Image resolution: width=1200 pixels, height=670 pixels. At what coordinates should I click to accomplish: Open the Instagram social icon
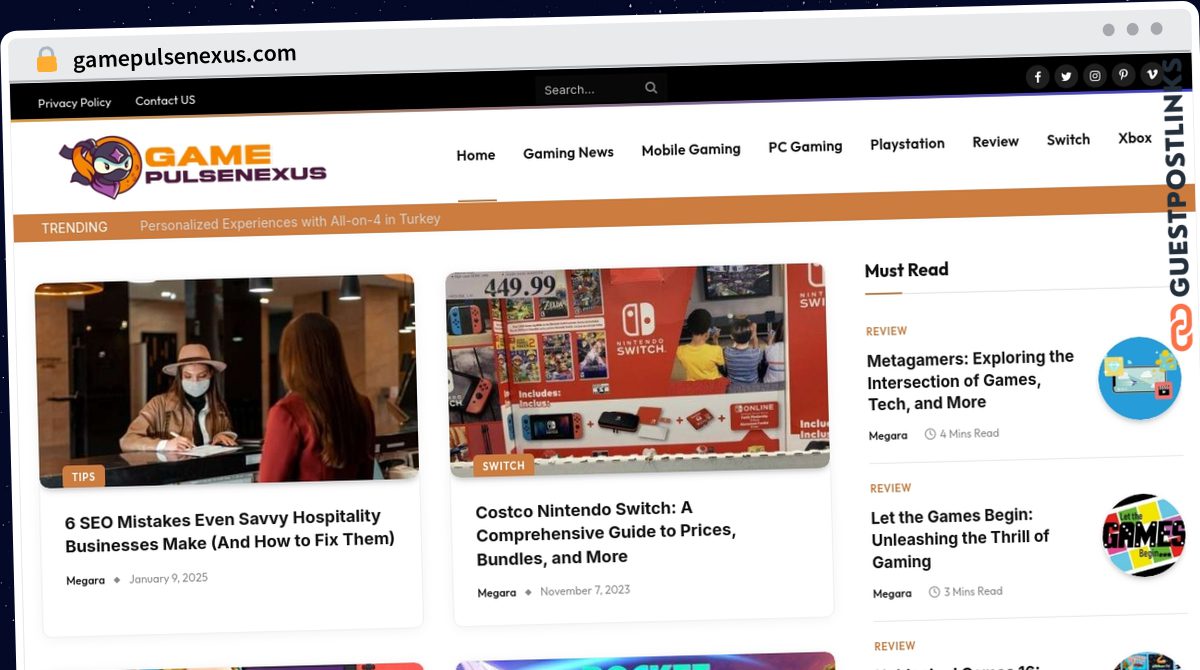click(1095, 76)
